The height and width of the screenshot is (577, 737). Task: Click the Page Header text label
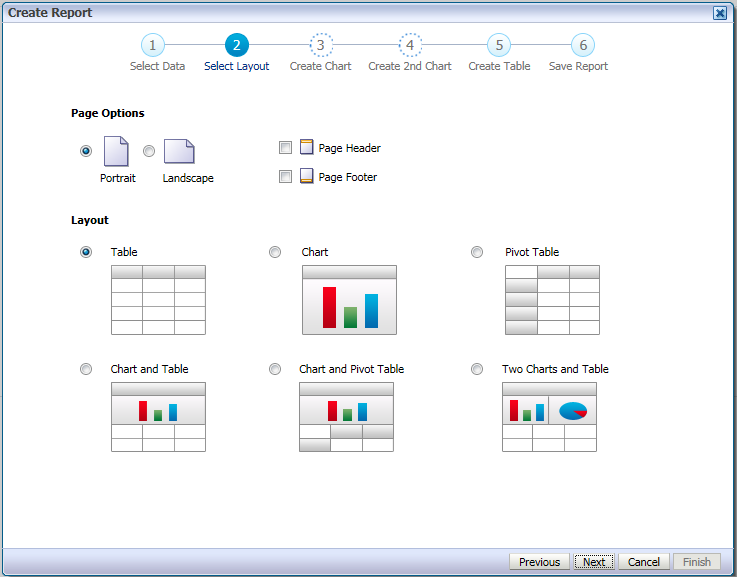(350, 148)
